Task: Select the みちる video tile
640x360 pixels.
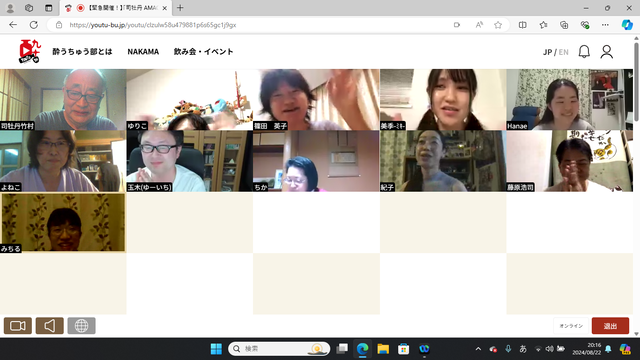Action: tap(63, 223)
